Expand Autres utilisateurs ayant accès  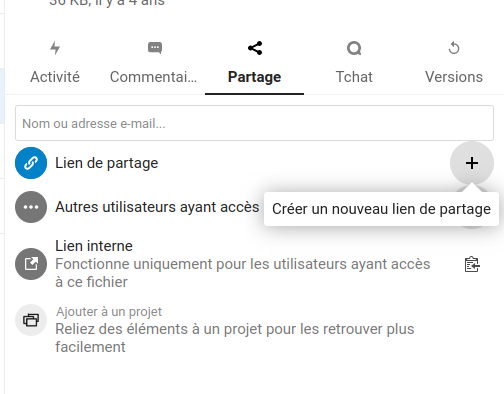point(157,207)
